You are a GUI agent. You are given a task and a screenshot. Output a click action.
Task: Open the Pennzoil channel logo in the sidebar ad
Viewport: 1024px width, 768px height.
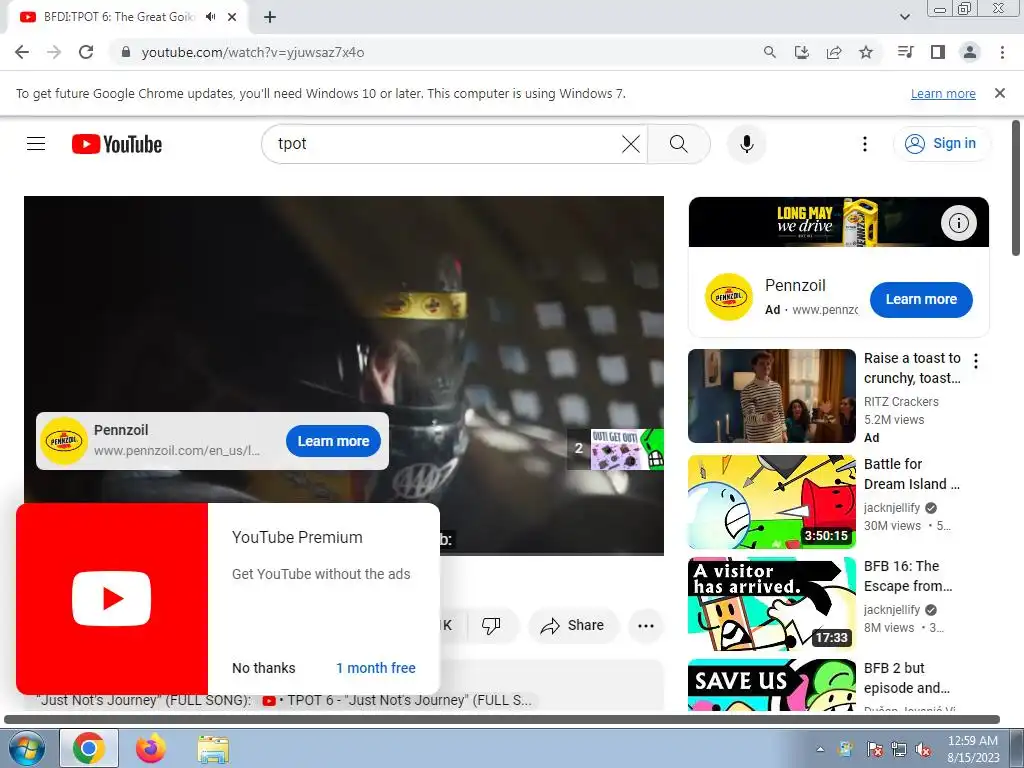click(729, 297)
